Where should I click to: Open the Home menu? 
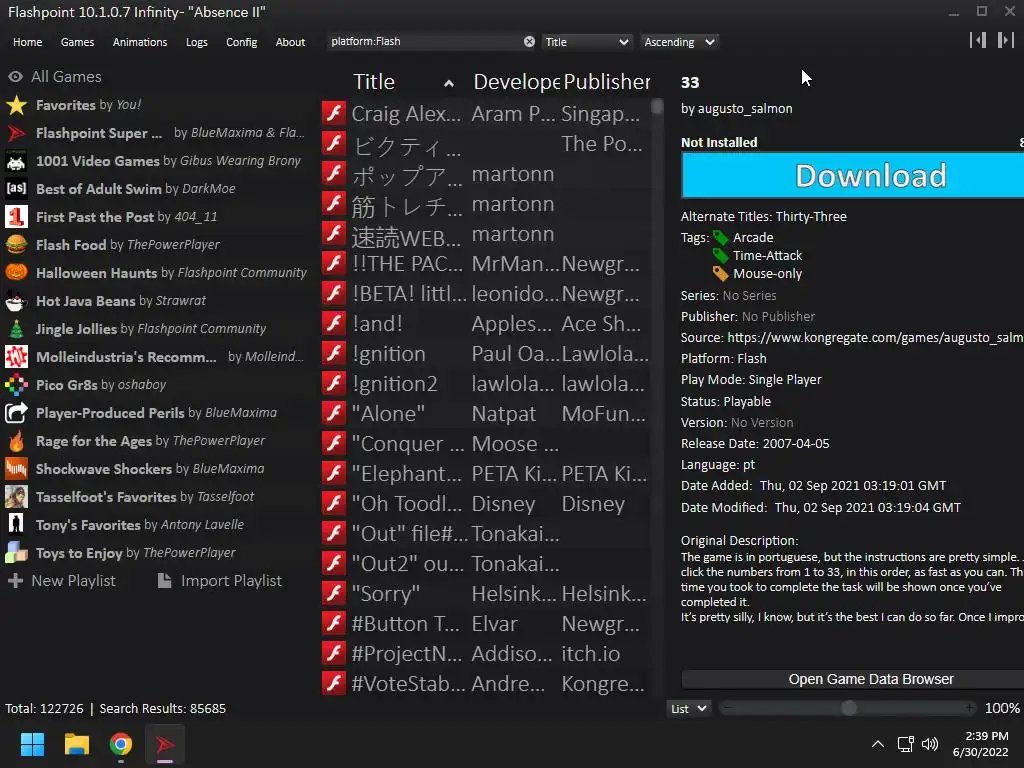point(27,42)
